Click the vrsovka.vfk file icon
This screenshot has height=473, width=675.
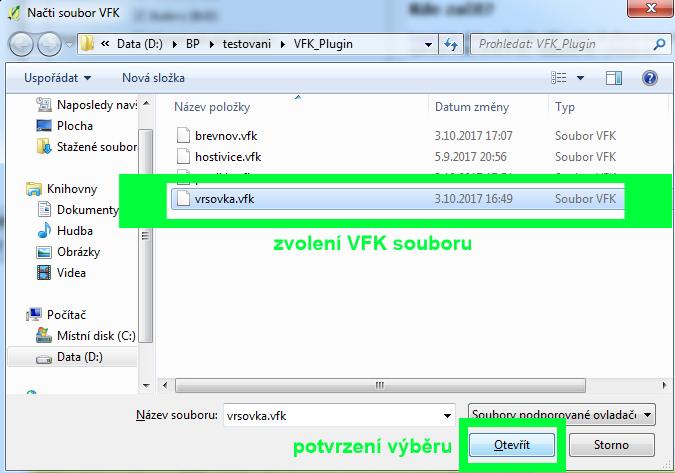(183, 198)
